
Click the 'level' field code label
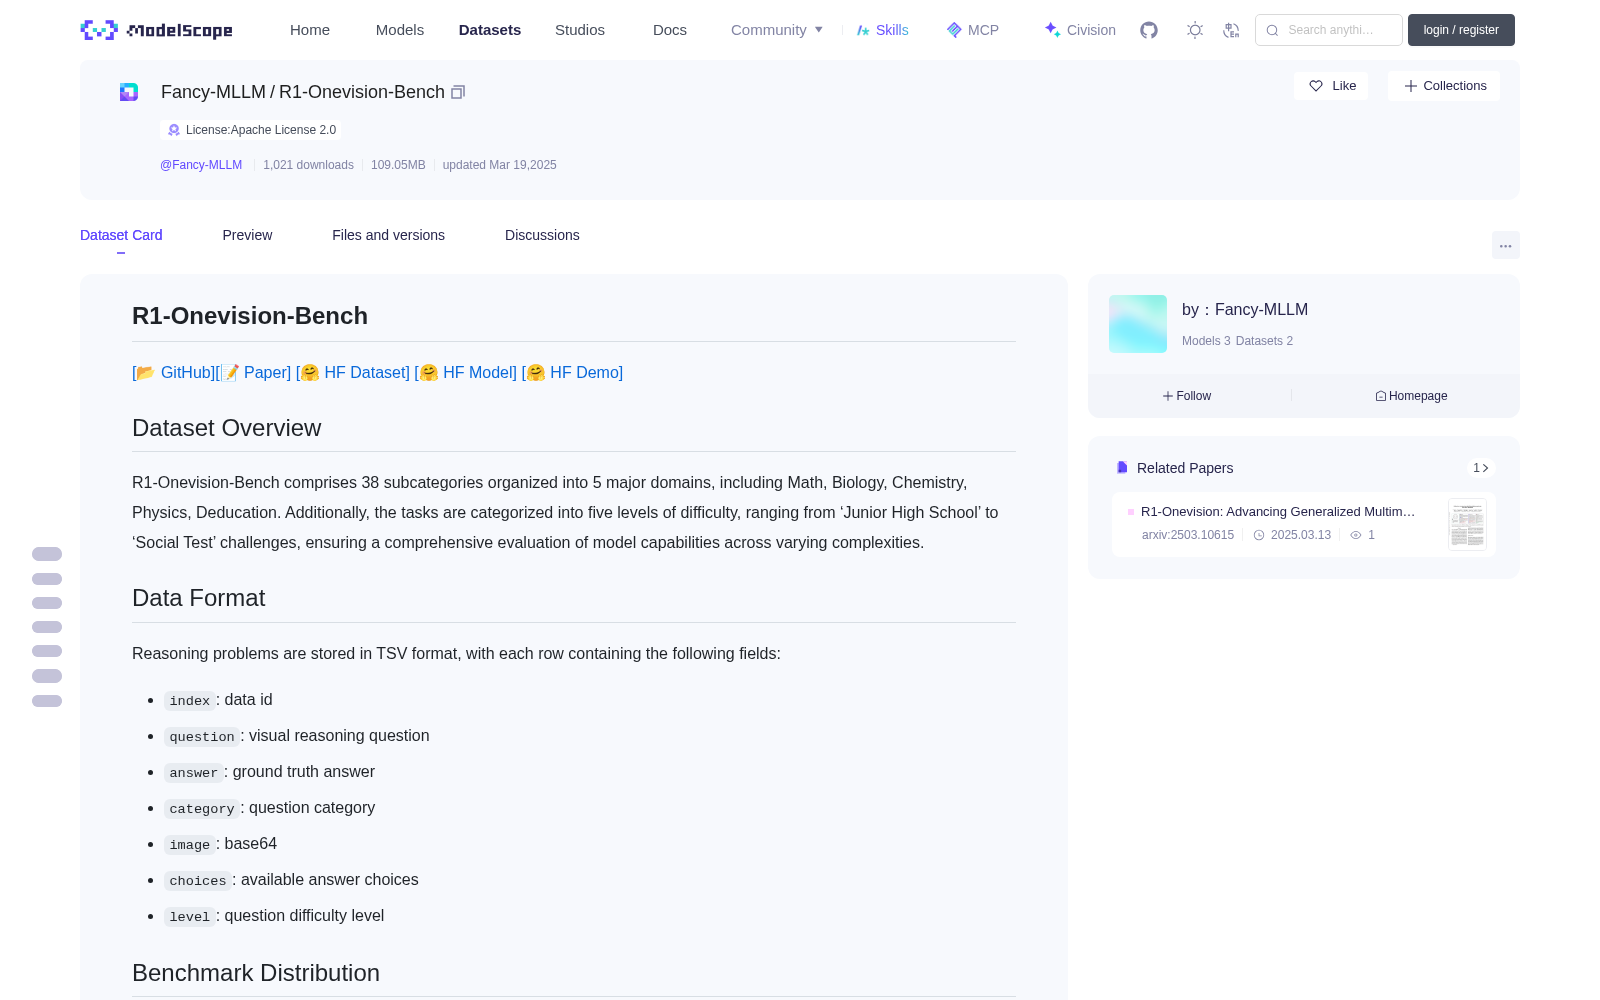click(190, 917)
